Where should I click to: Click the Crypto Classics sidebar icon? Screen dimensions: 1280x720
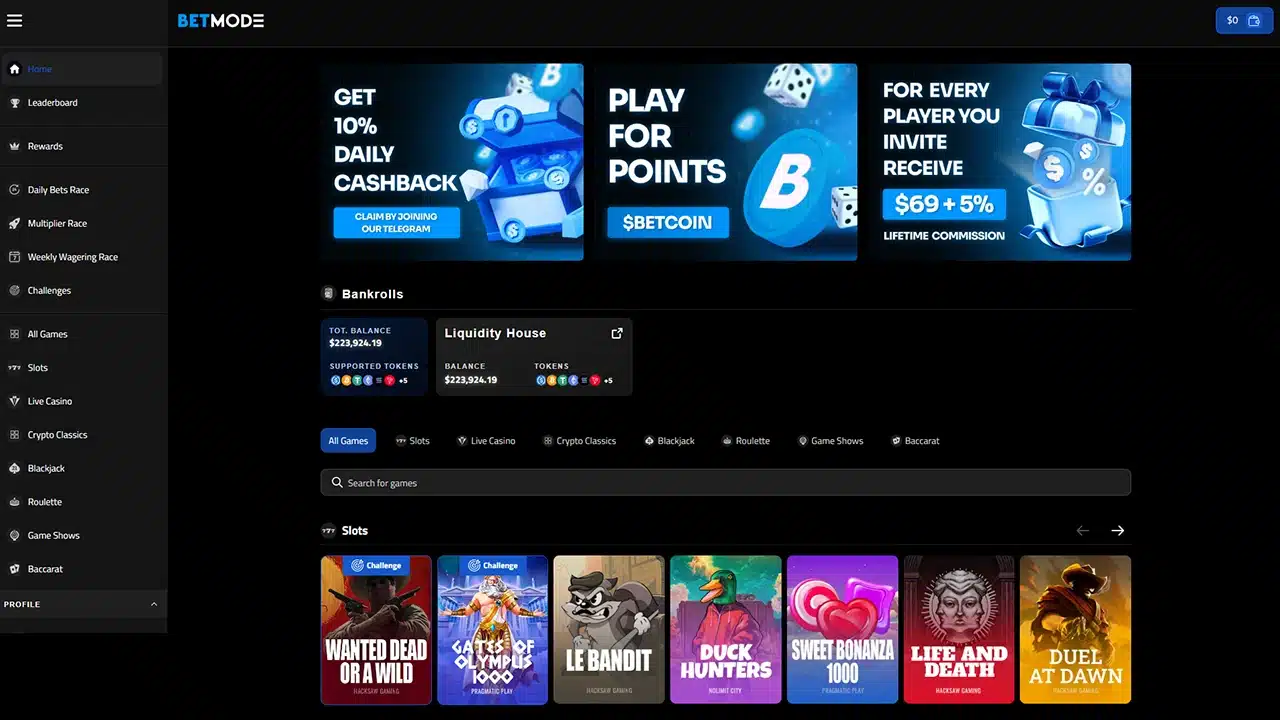tap(14, 435)
